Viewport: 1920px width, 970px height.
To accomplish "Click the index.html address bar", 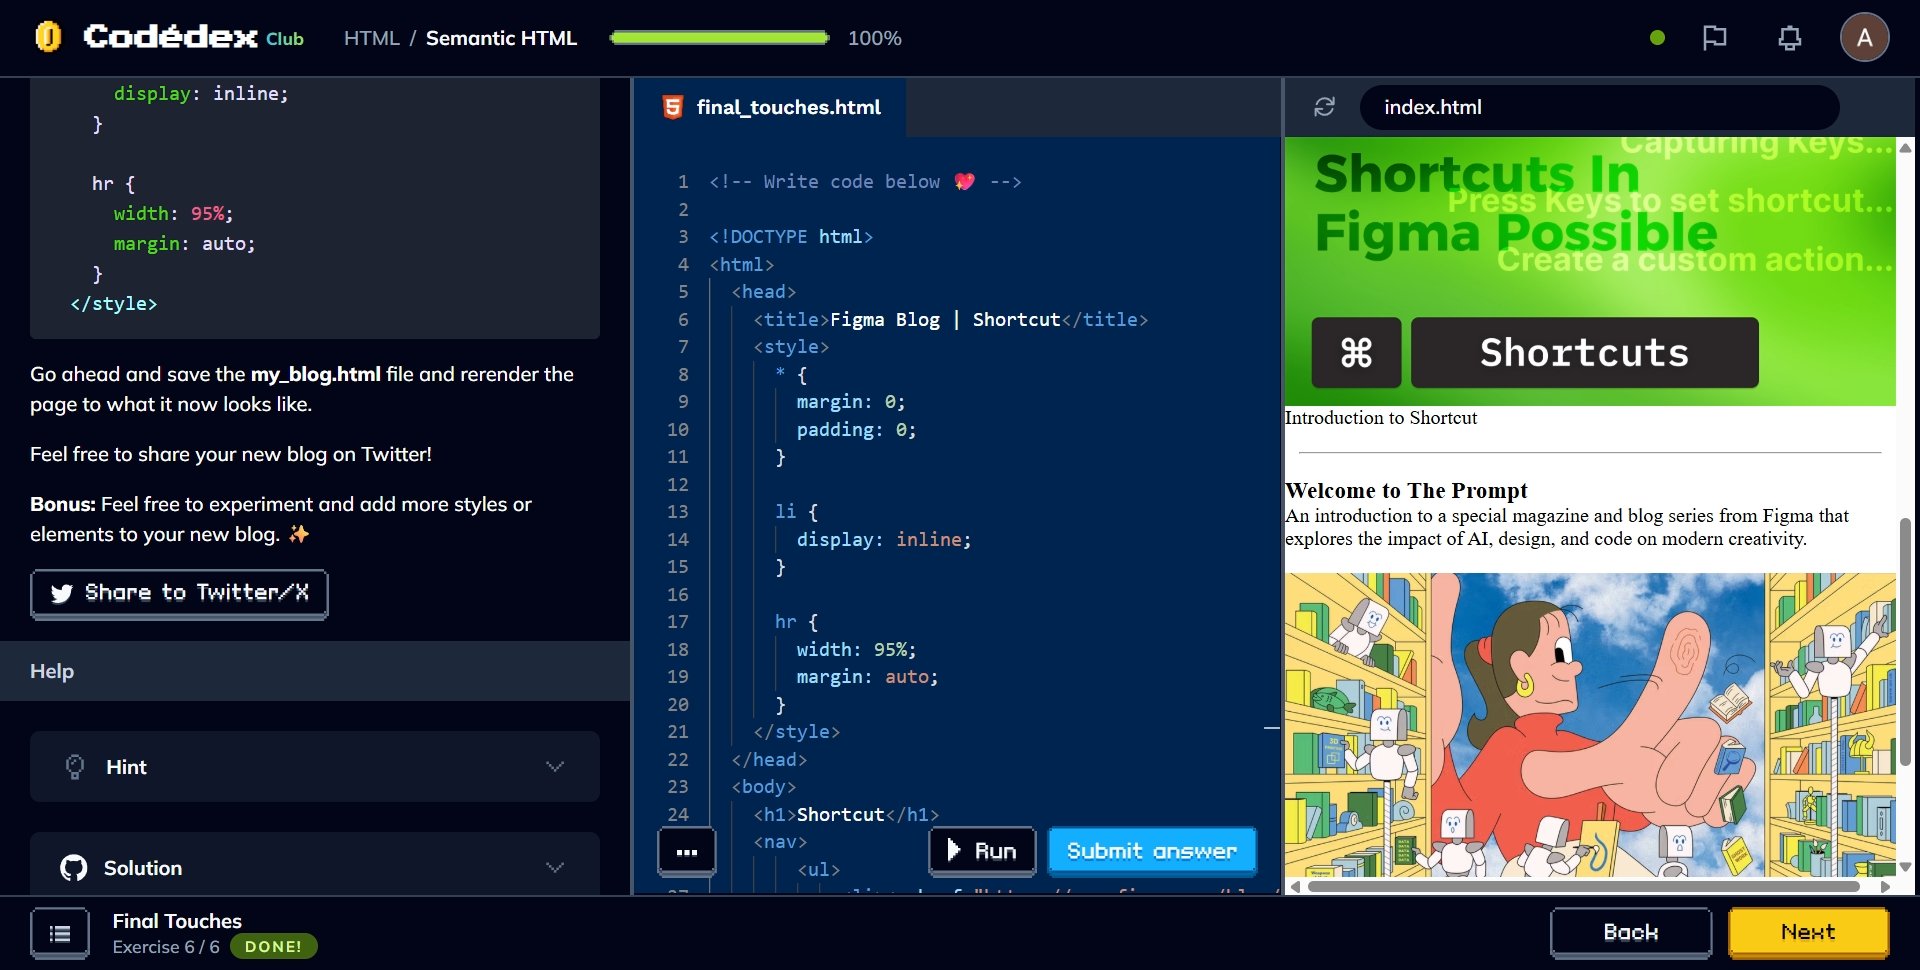I will click(x=1598, y=107).
